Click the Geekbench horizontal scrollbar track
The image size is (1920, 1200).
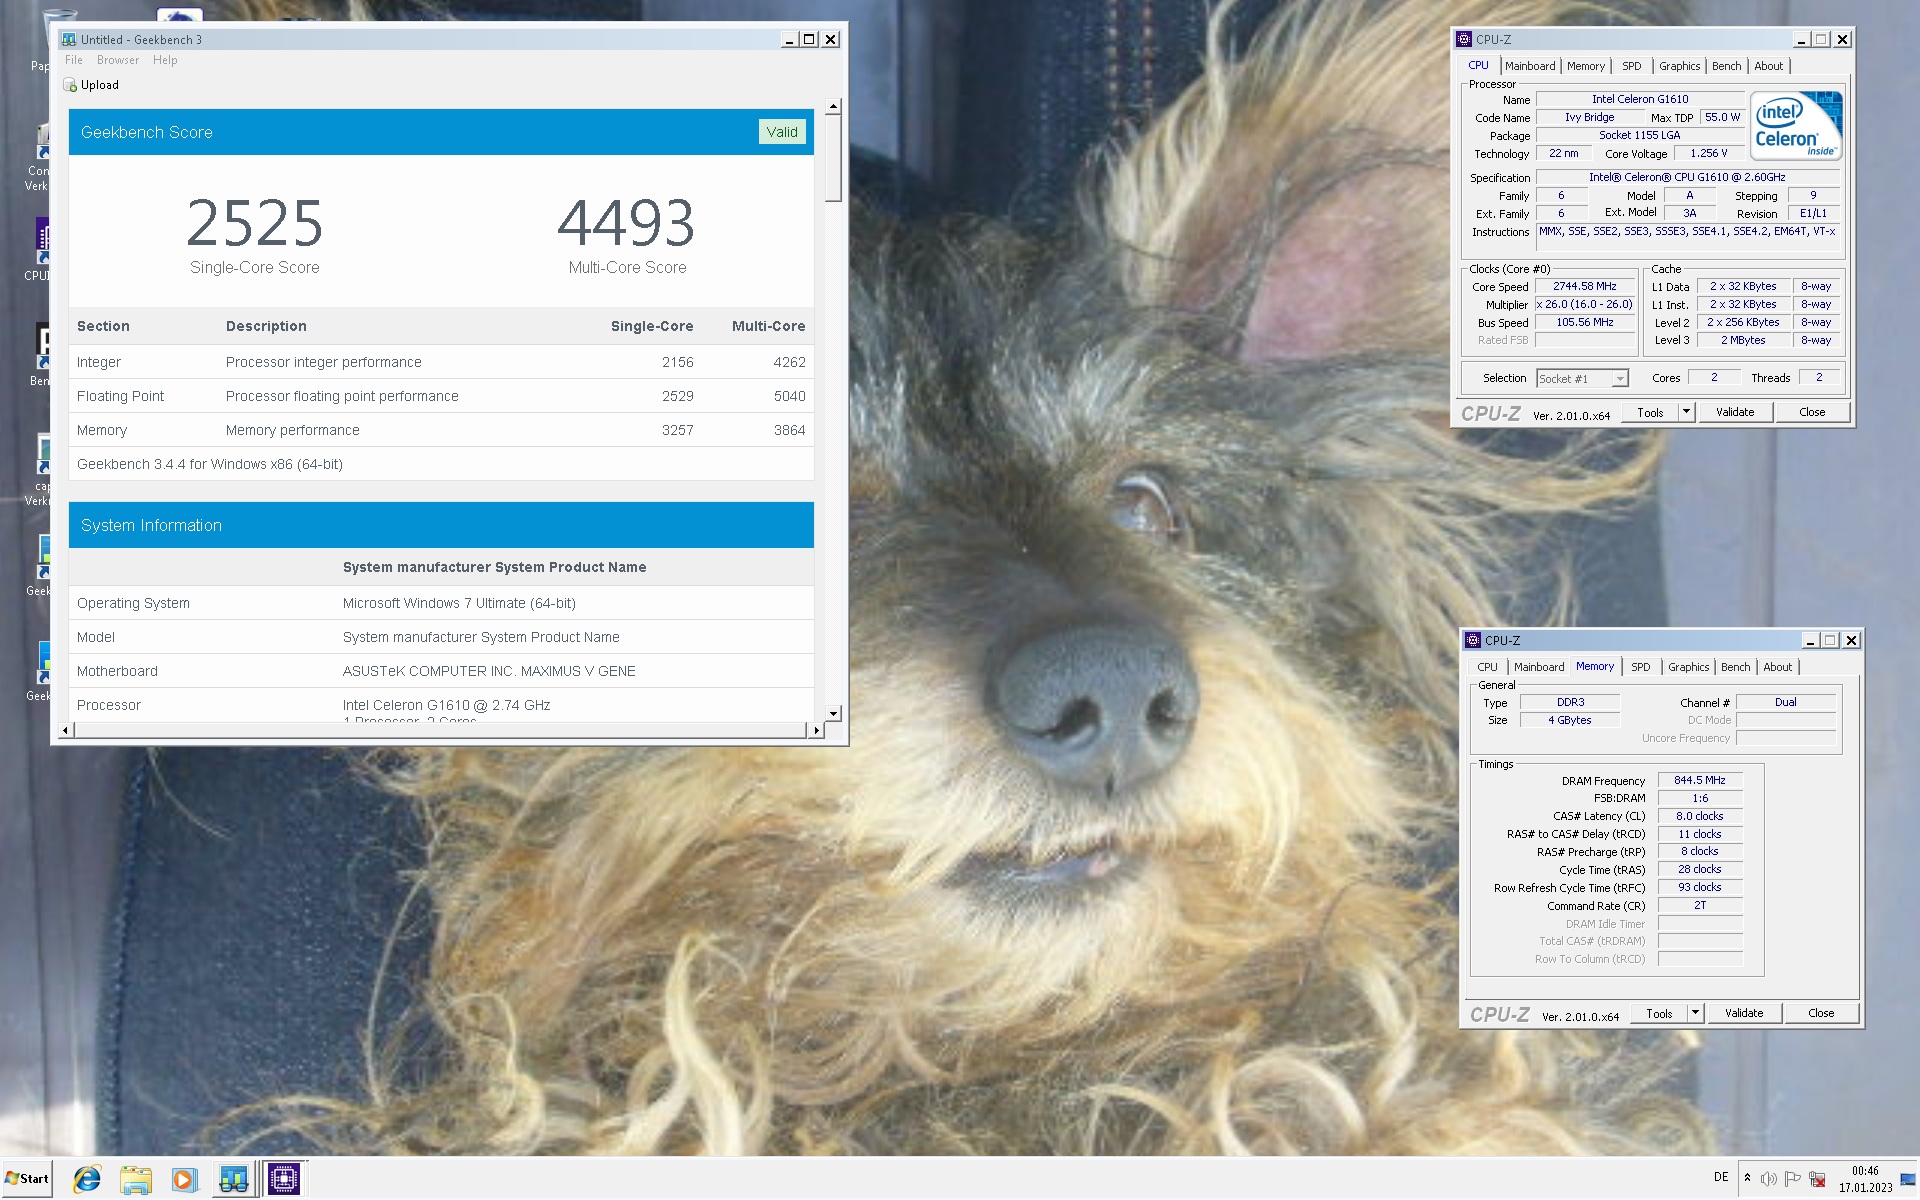point(440,730)
